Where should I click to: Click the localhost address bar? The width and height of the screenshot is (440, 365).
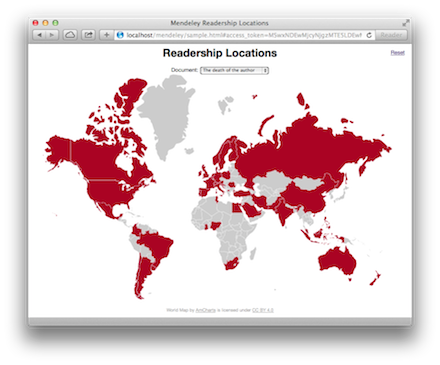point(245,35)
